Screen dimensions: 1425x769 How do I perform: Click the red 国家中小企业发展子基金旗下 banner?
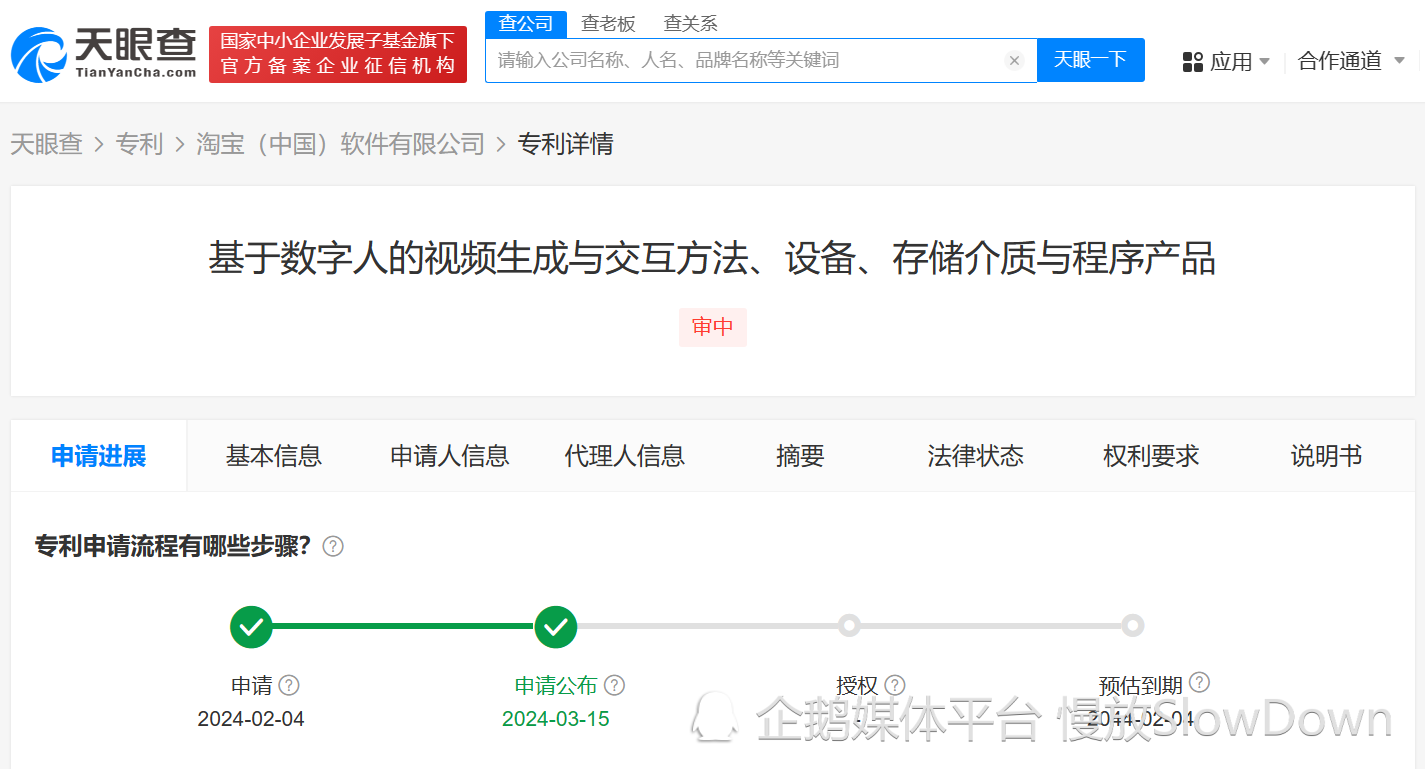pyautogui.click(x=338, y=54)
